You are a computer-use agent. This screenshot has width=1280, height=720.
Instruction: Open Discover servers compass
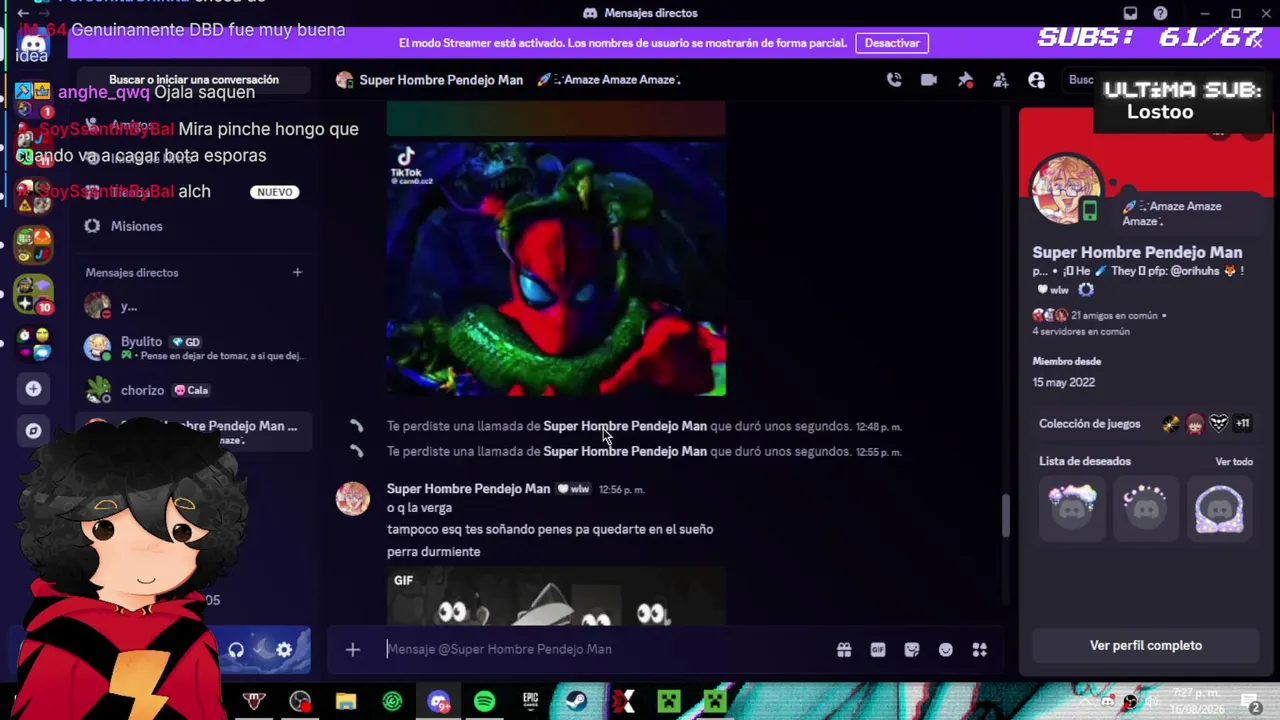(33, 431)
